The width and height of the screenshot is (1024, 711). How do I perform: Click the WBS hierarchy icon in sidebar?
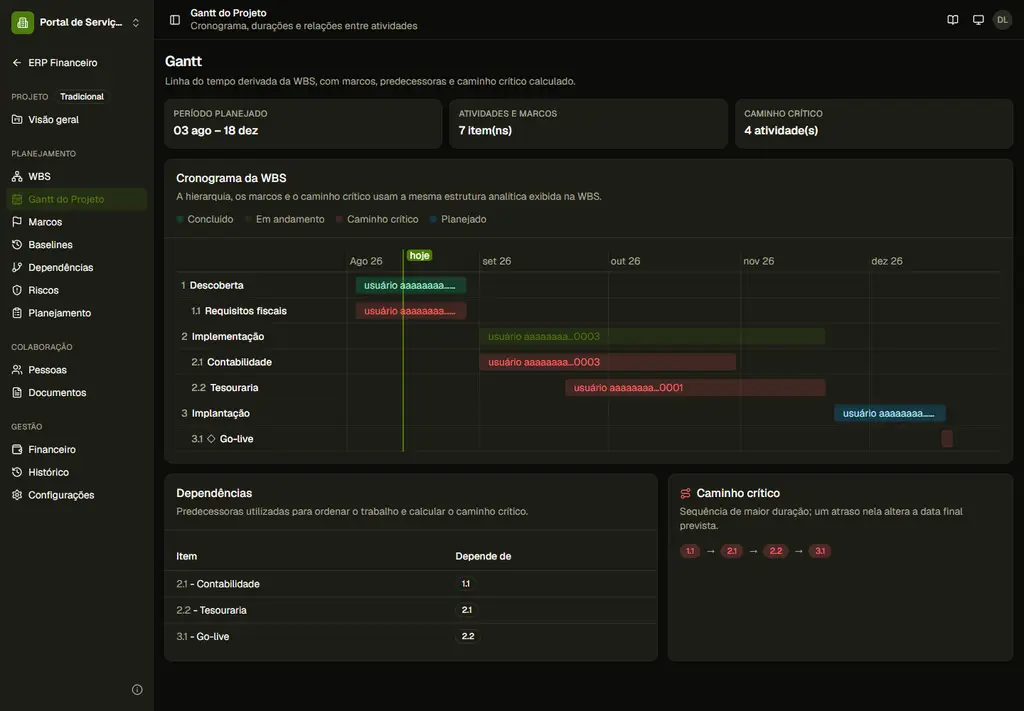pos(17,176)
